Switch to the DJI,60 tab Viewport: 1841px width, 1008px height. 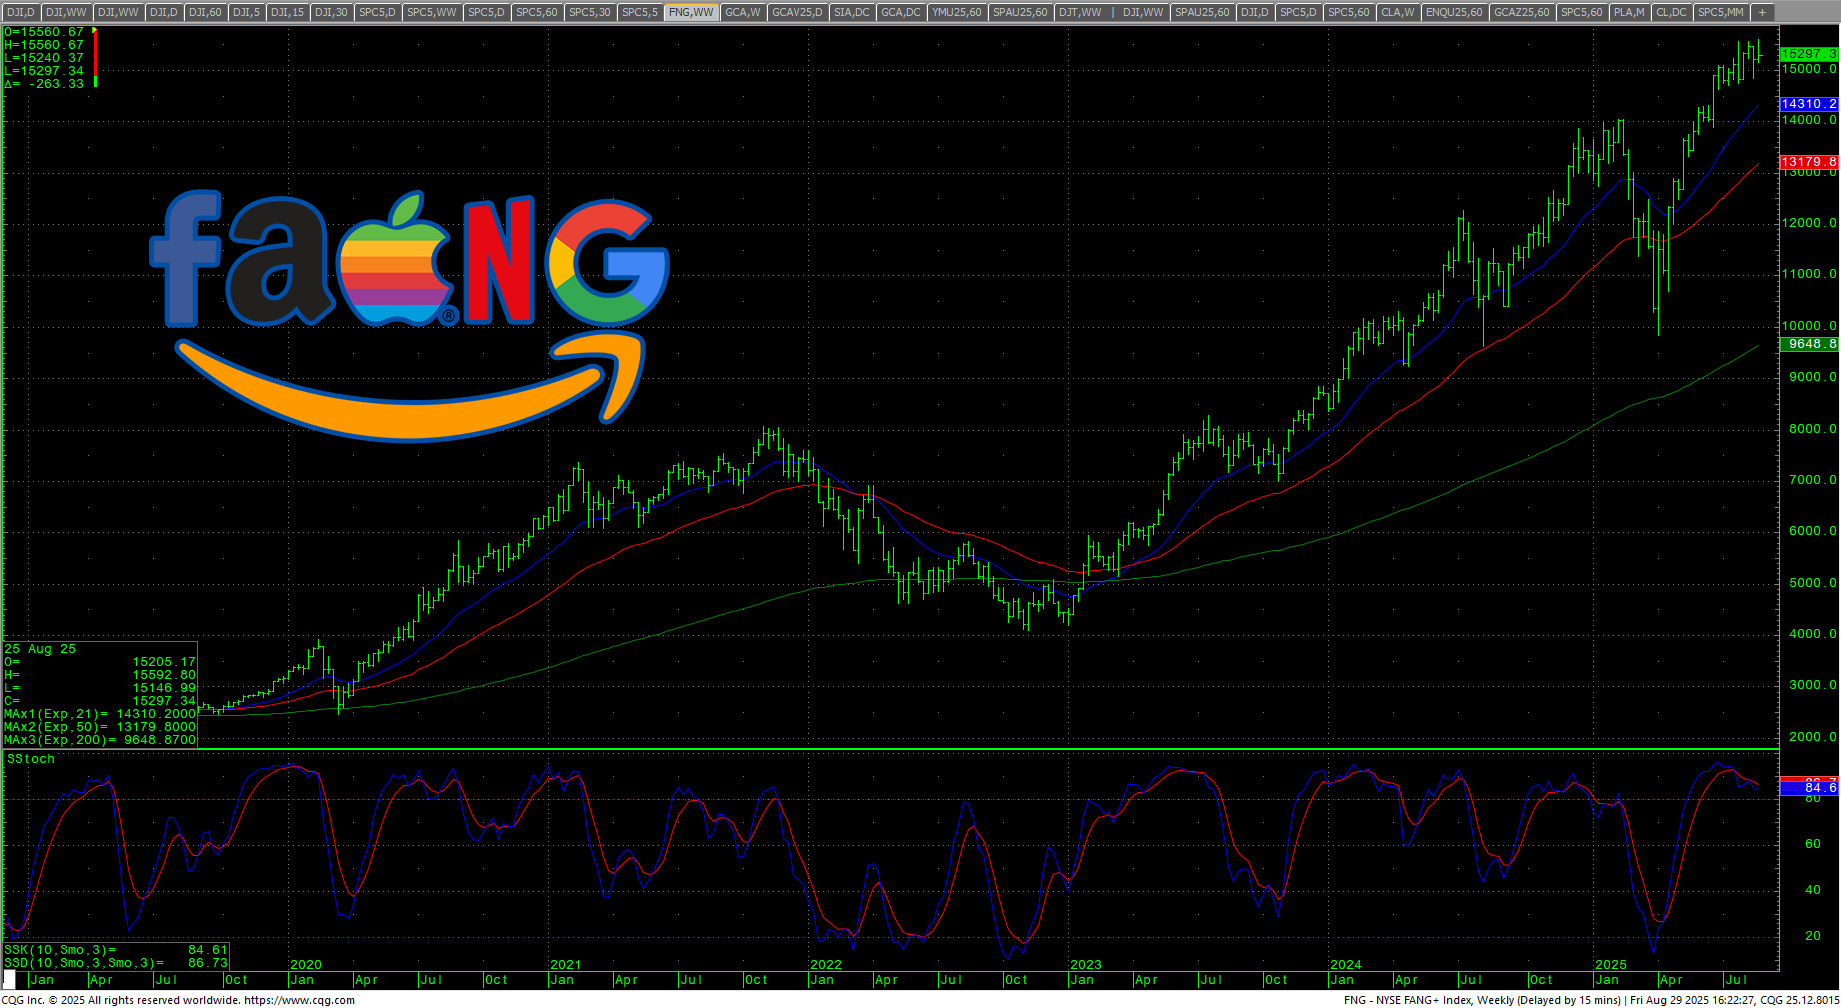point(205,12)
